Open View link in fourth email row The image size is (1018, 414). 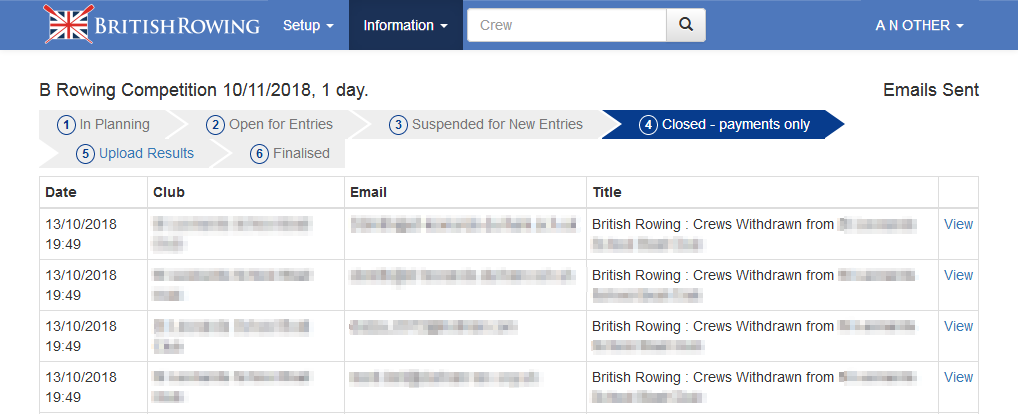[958, 377]
